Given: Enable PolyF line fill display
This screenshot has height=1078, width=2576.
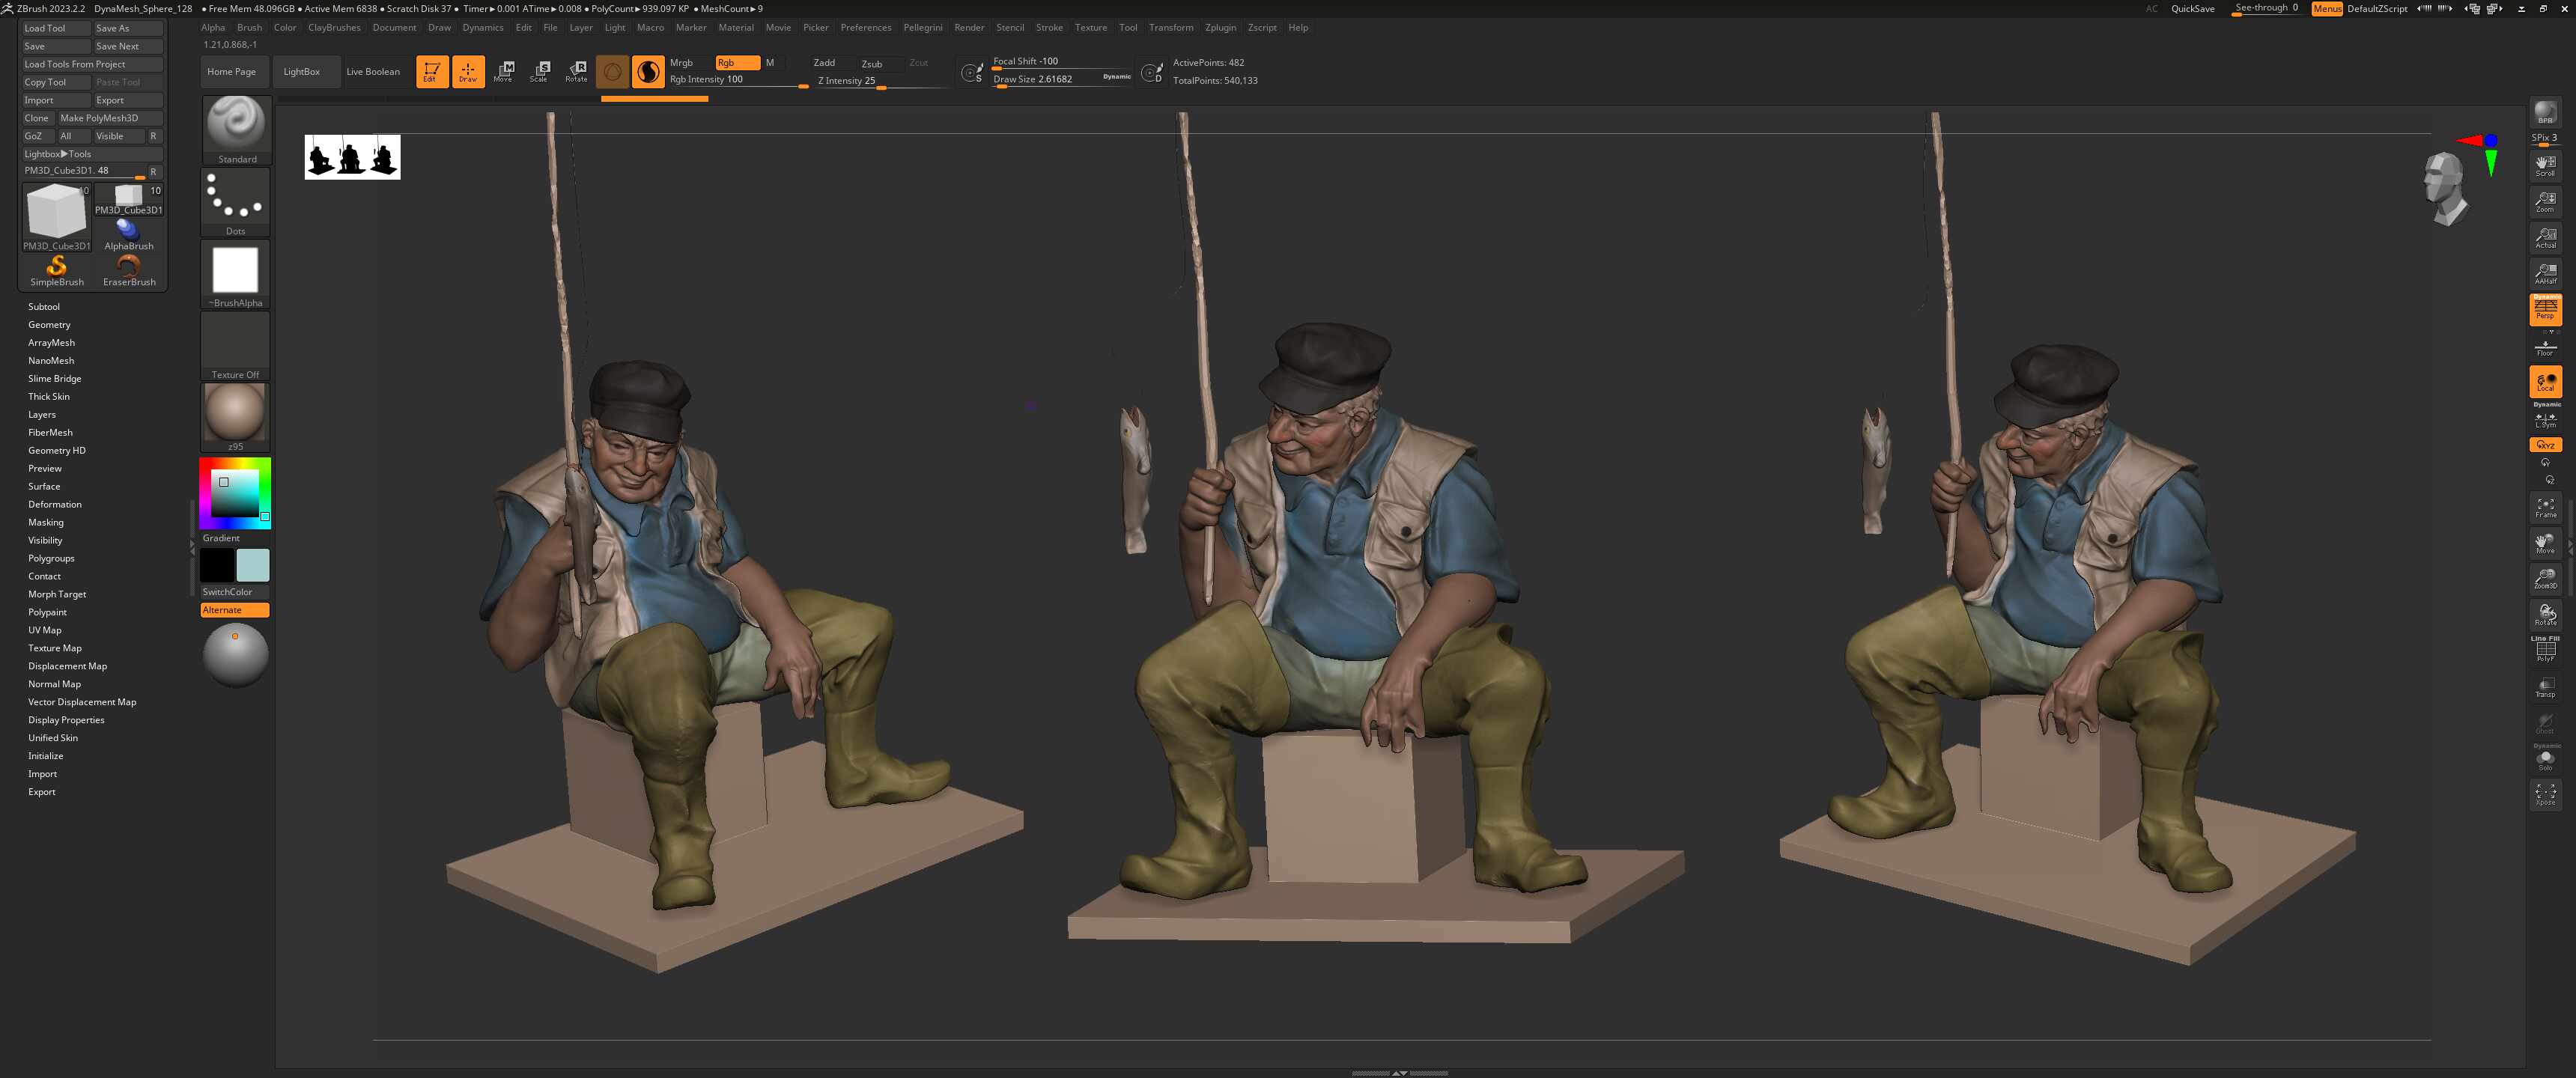Looking at the screenshot, I should pyautogui.click(x=2544, y=651).
